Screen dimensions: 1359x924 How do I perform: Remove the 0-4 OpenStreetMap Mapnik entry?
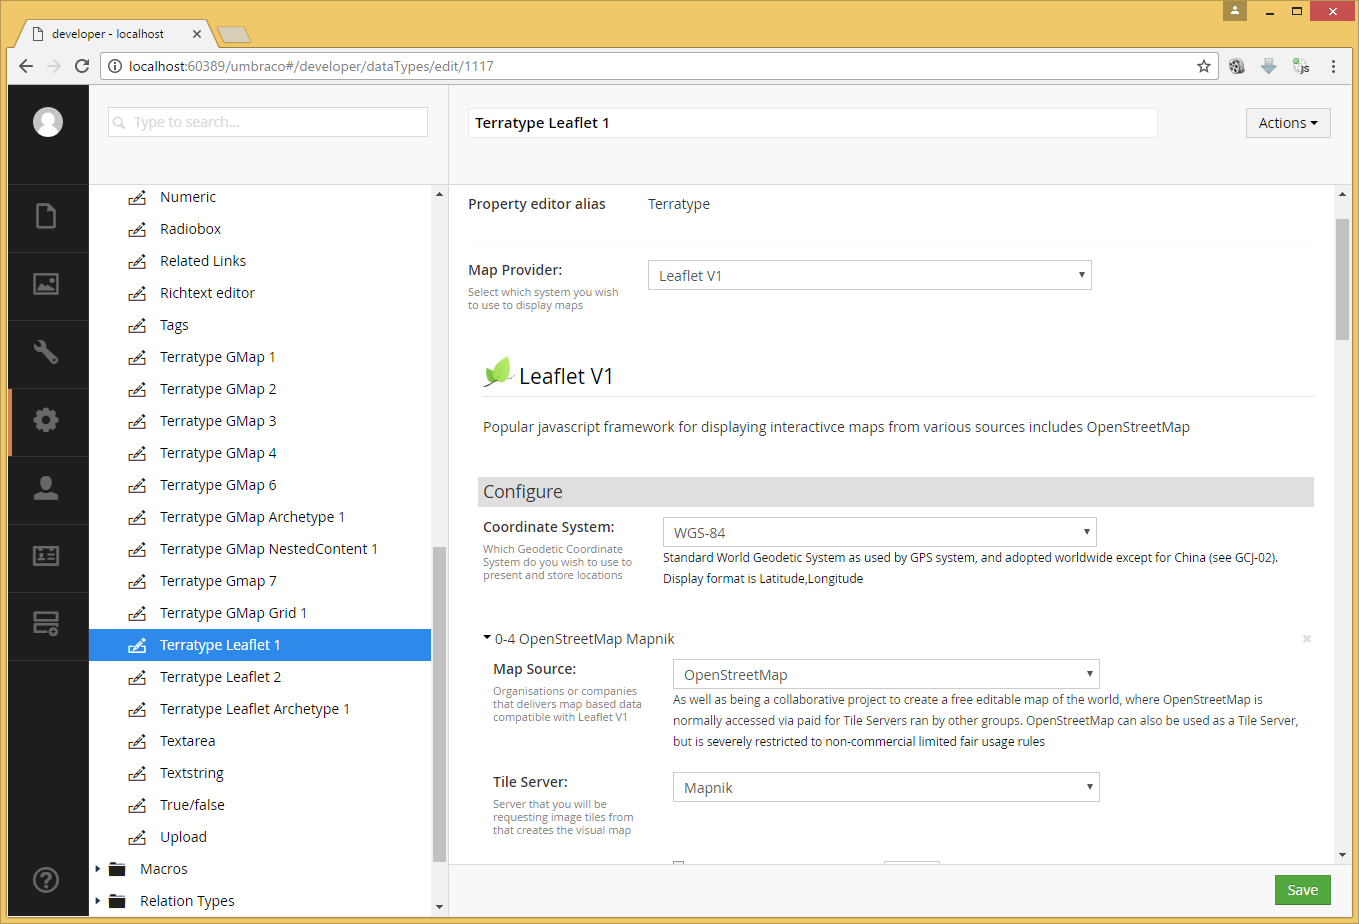click(1306, 638)
